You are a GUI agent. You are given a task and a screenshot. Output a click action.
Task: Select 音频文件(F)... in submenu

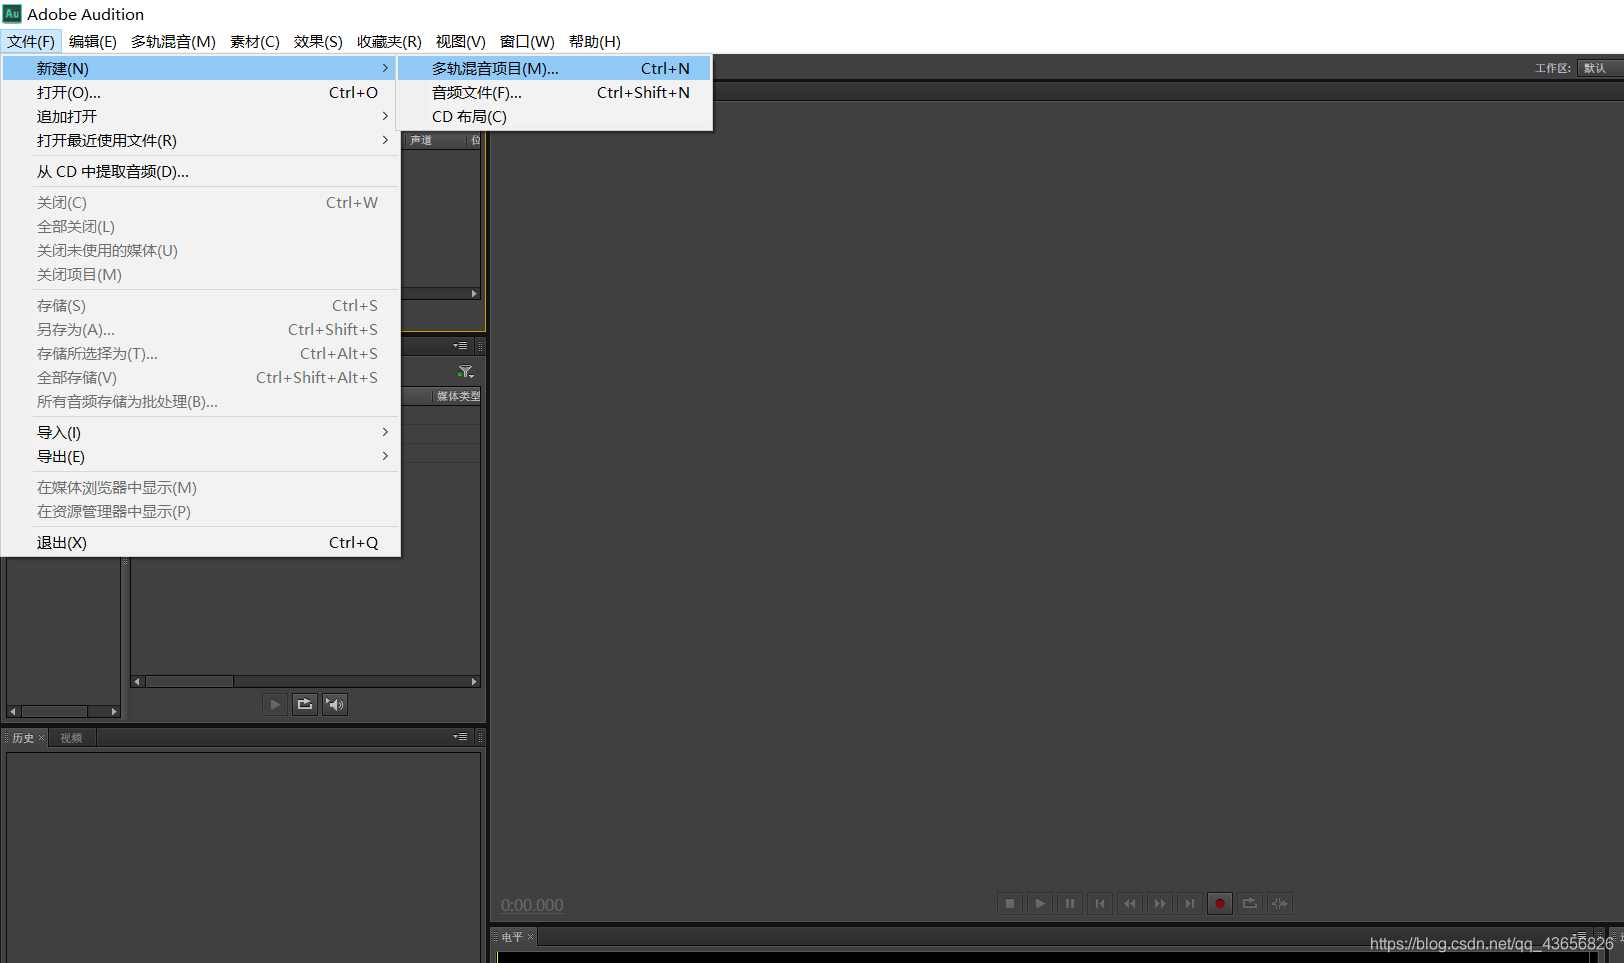(x=555, y=92)
